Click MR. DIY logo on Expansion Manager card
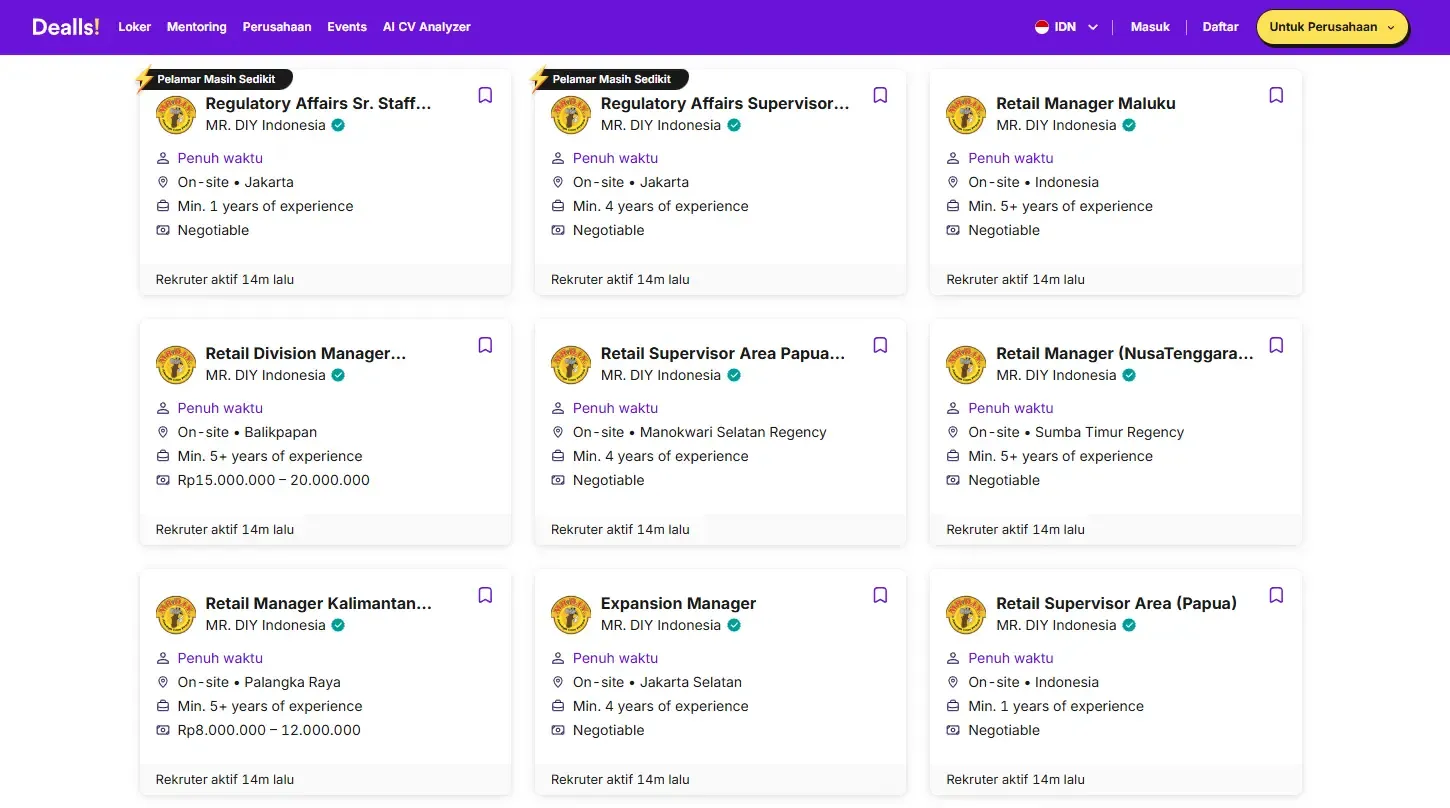 coord(571,614)
